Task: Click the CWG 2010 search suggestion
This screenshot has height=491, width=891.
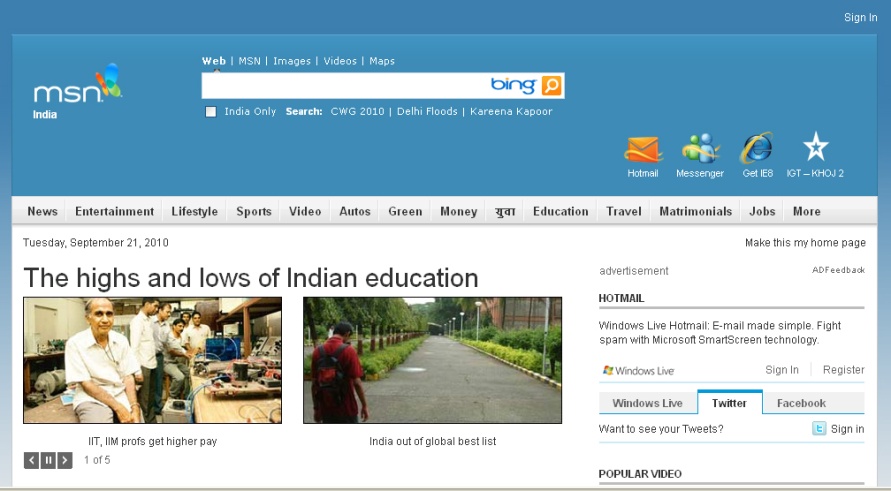Action: (x=357, y=111)
